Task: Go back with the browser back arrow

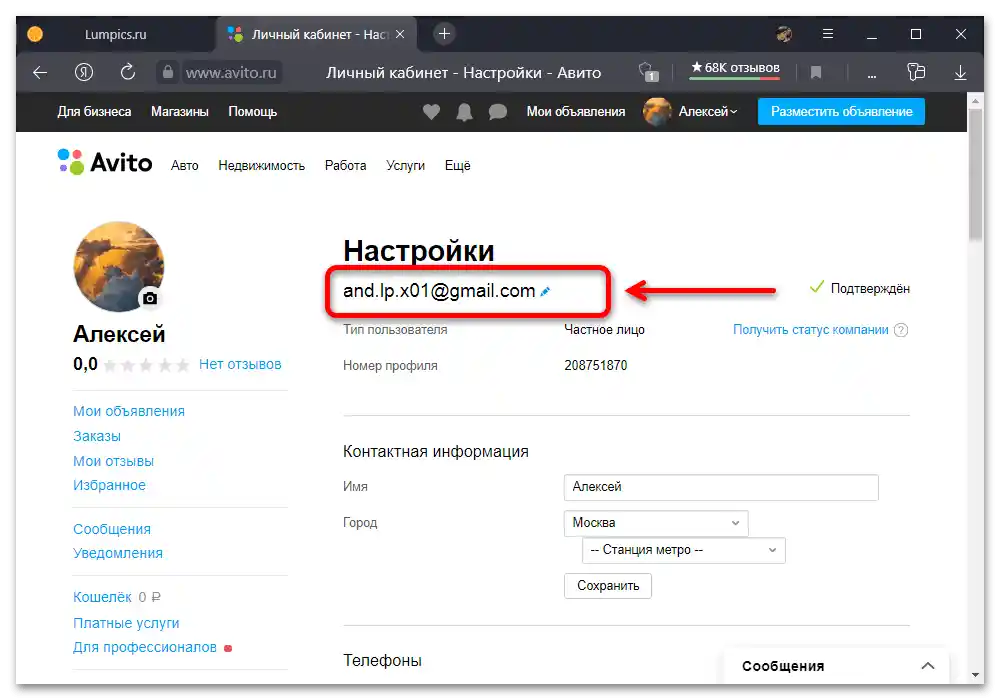Action: pyautogui.click(x=40, y=73)
